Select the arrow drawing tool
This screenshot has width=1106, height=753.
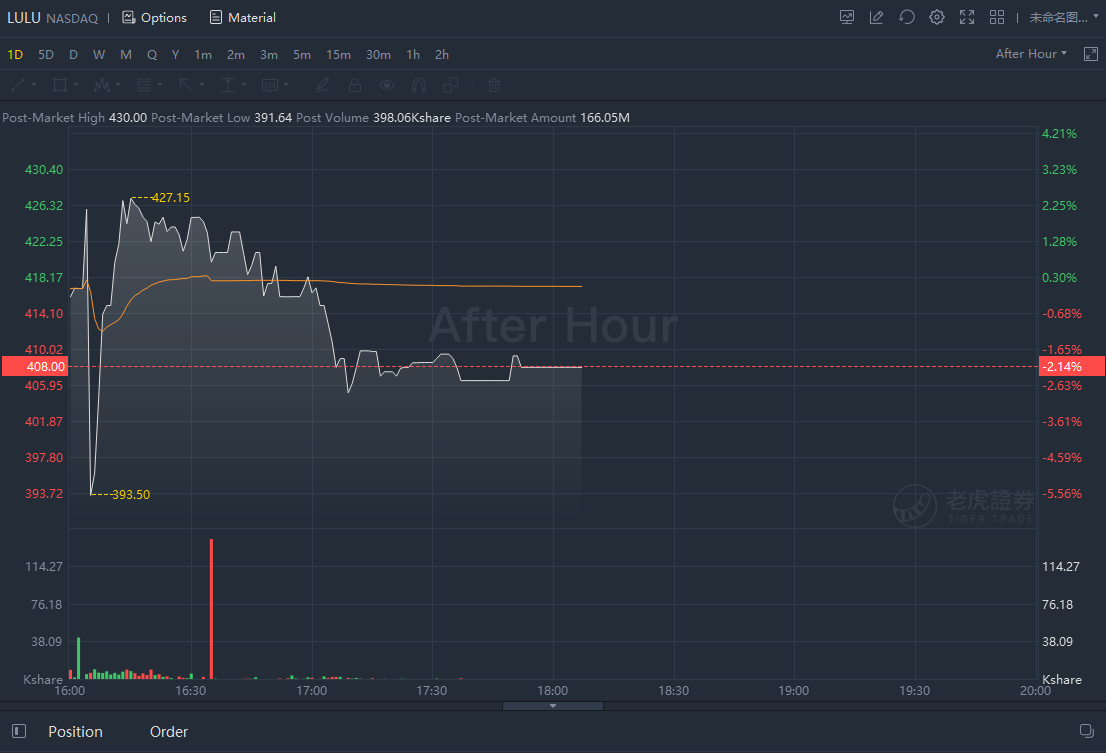point(186,85)
